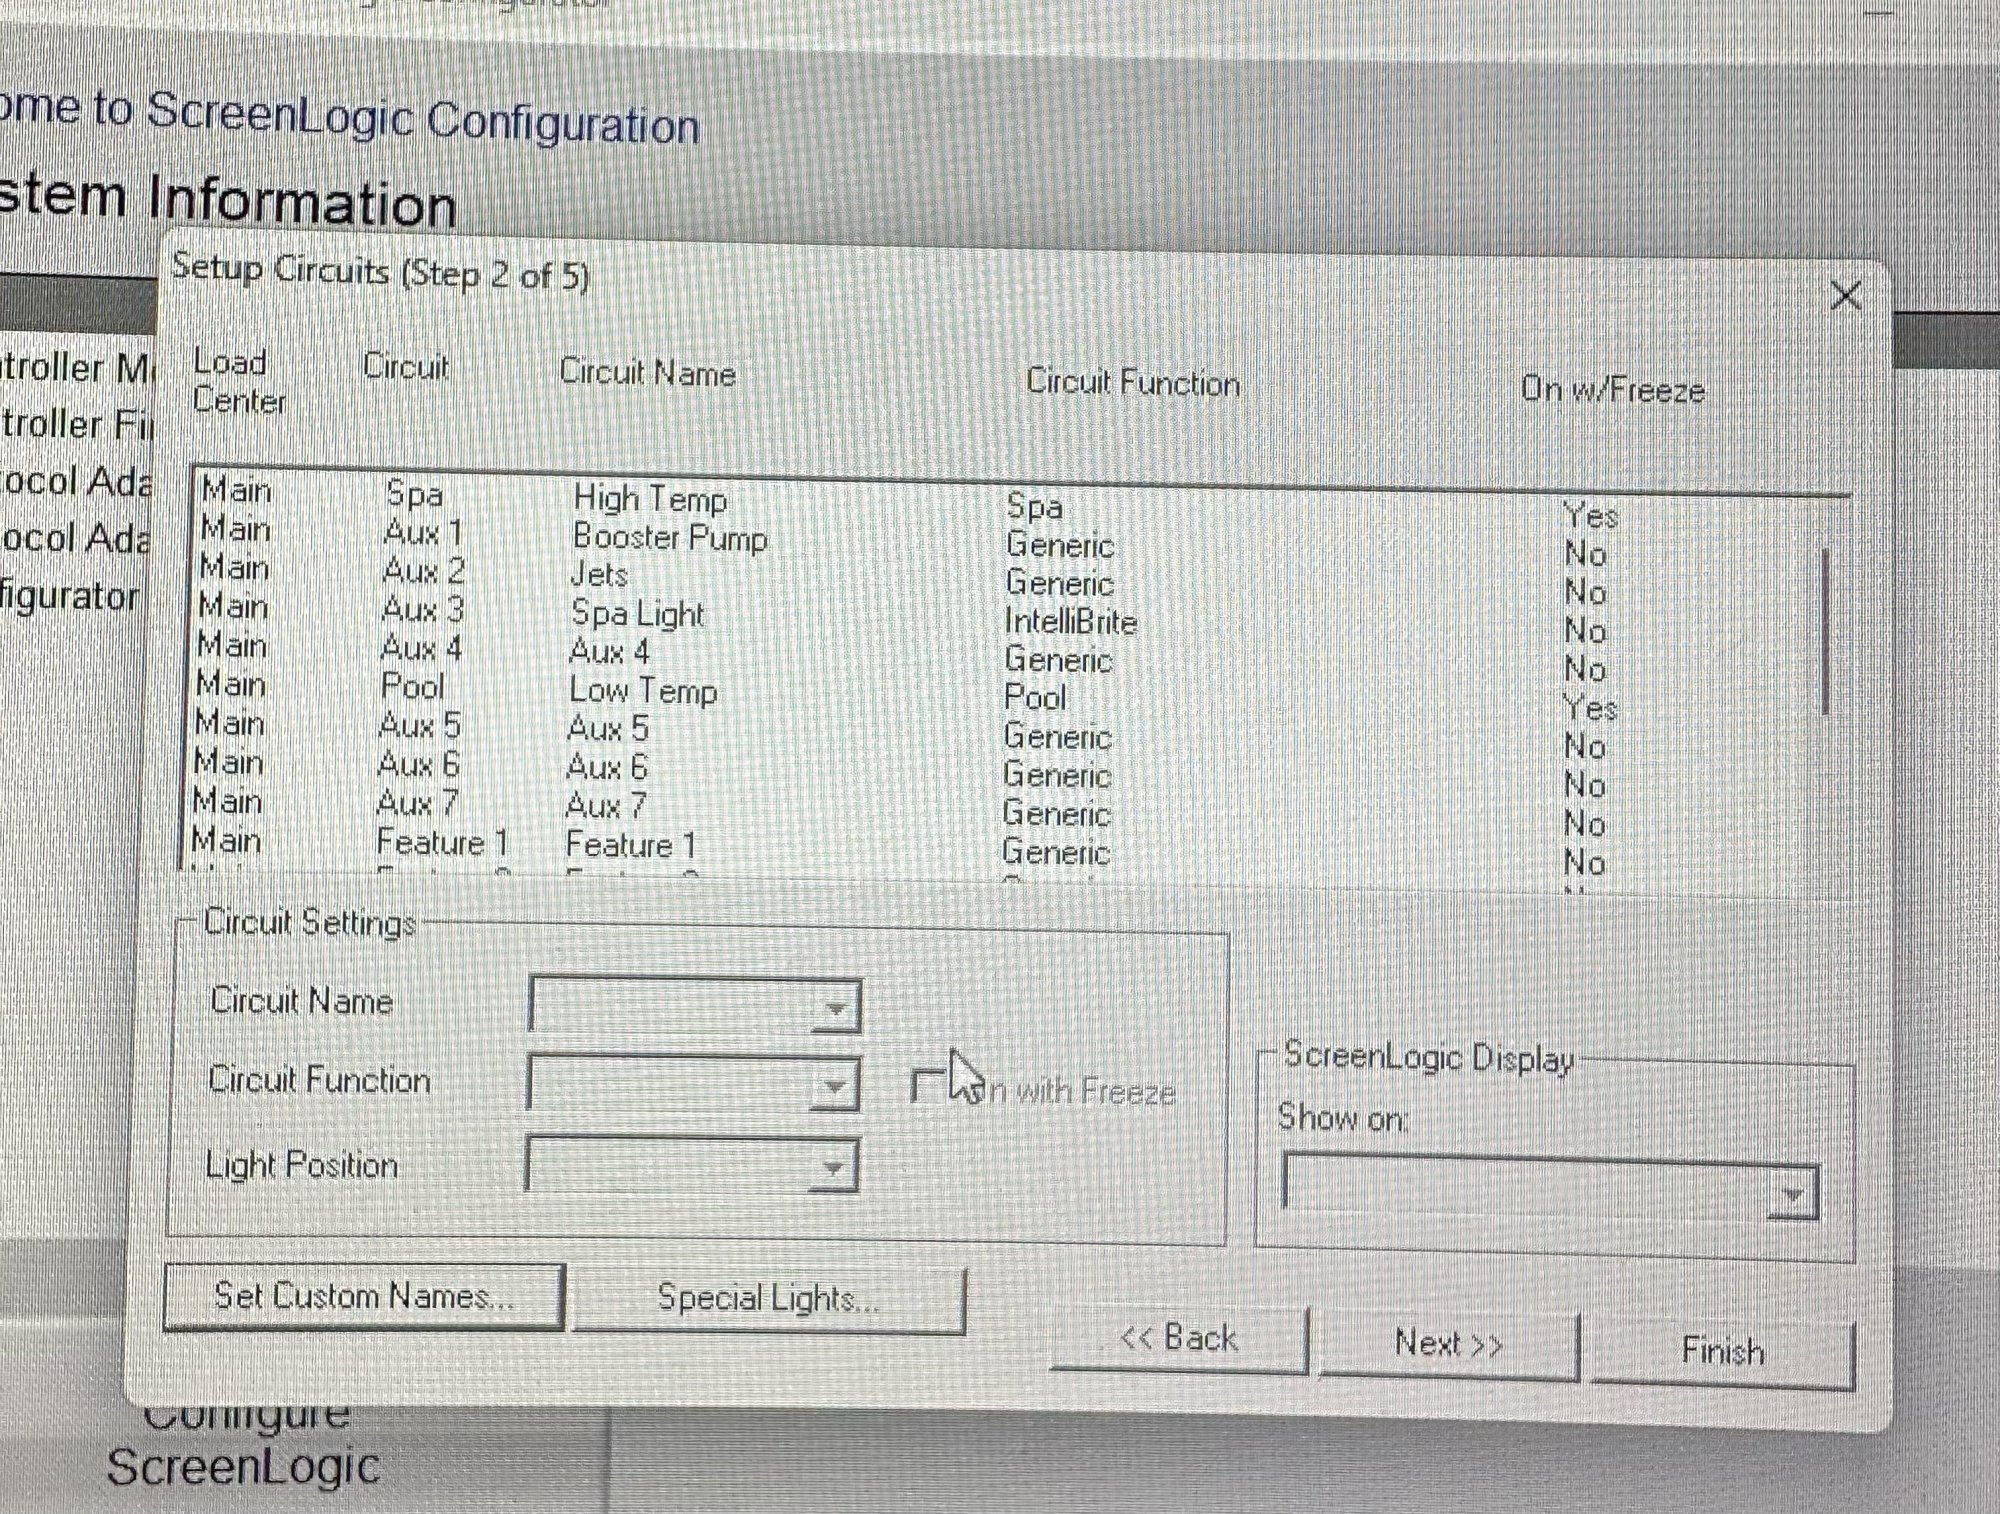Open the Circuit Name dropdown

tap(836, 1009)
